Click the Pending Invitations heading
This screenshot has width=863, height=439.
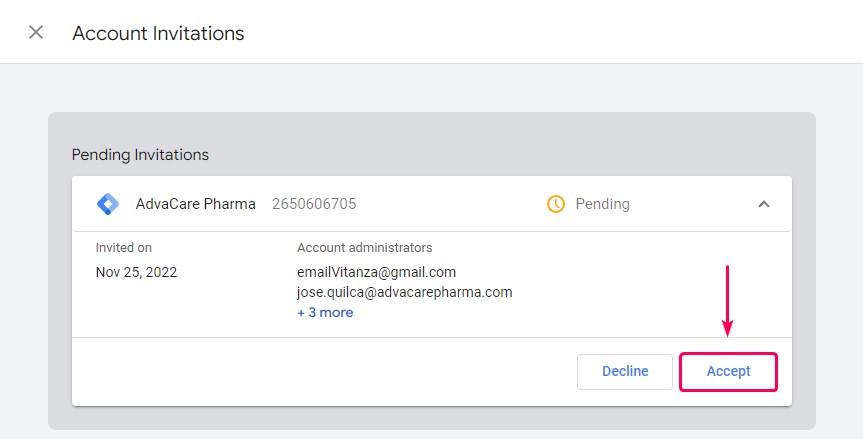140,155
